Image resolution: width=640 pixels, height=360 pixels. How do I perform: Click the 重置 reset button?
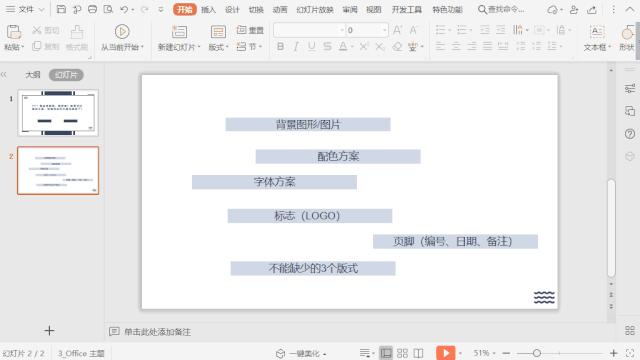(x=250, y=30)
